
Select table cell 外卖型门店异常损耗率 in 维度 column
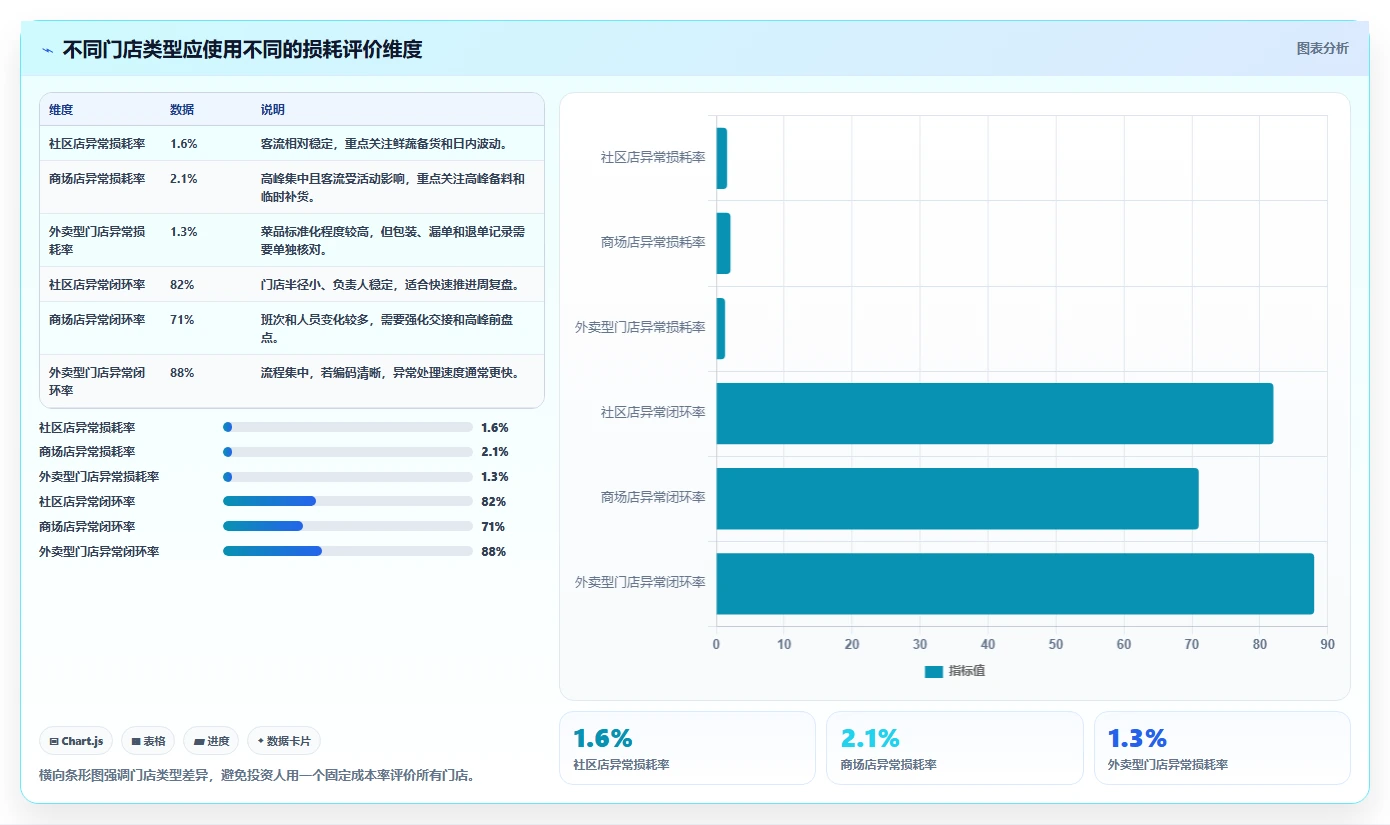tap(97, 240)
